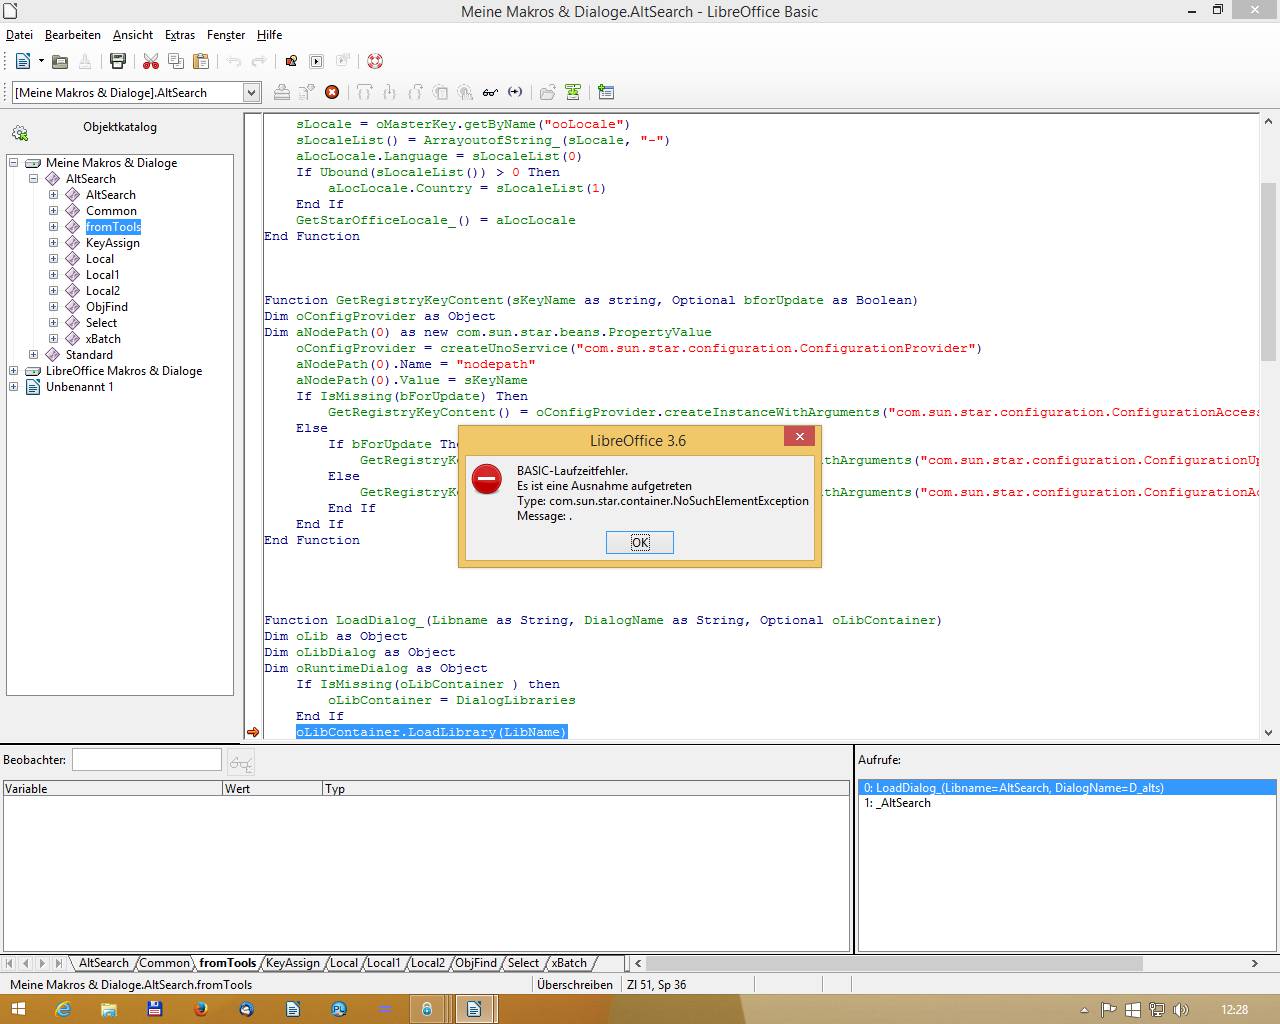Switch to the Select module tab
1280x1024 pixels.
tap(523, 963)
